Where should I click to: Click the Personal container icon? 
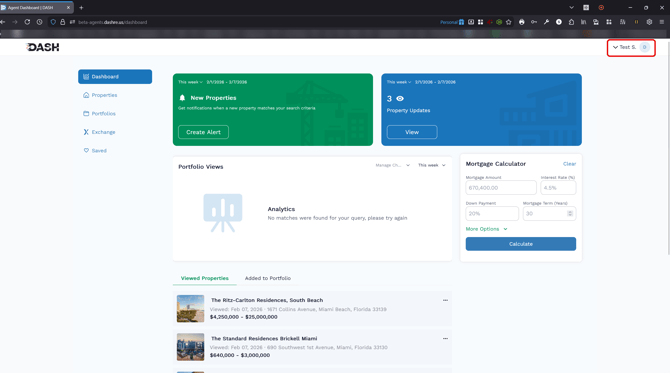[x=461, y=22]
